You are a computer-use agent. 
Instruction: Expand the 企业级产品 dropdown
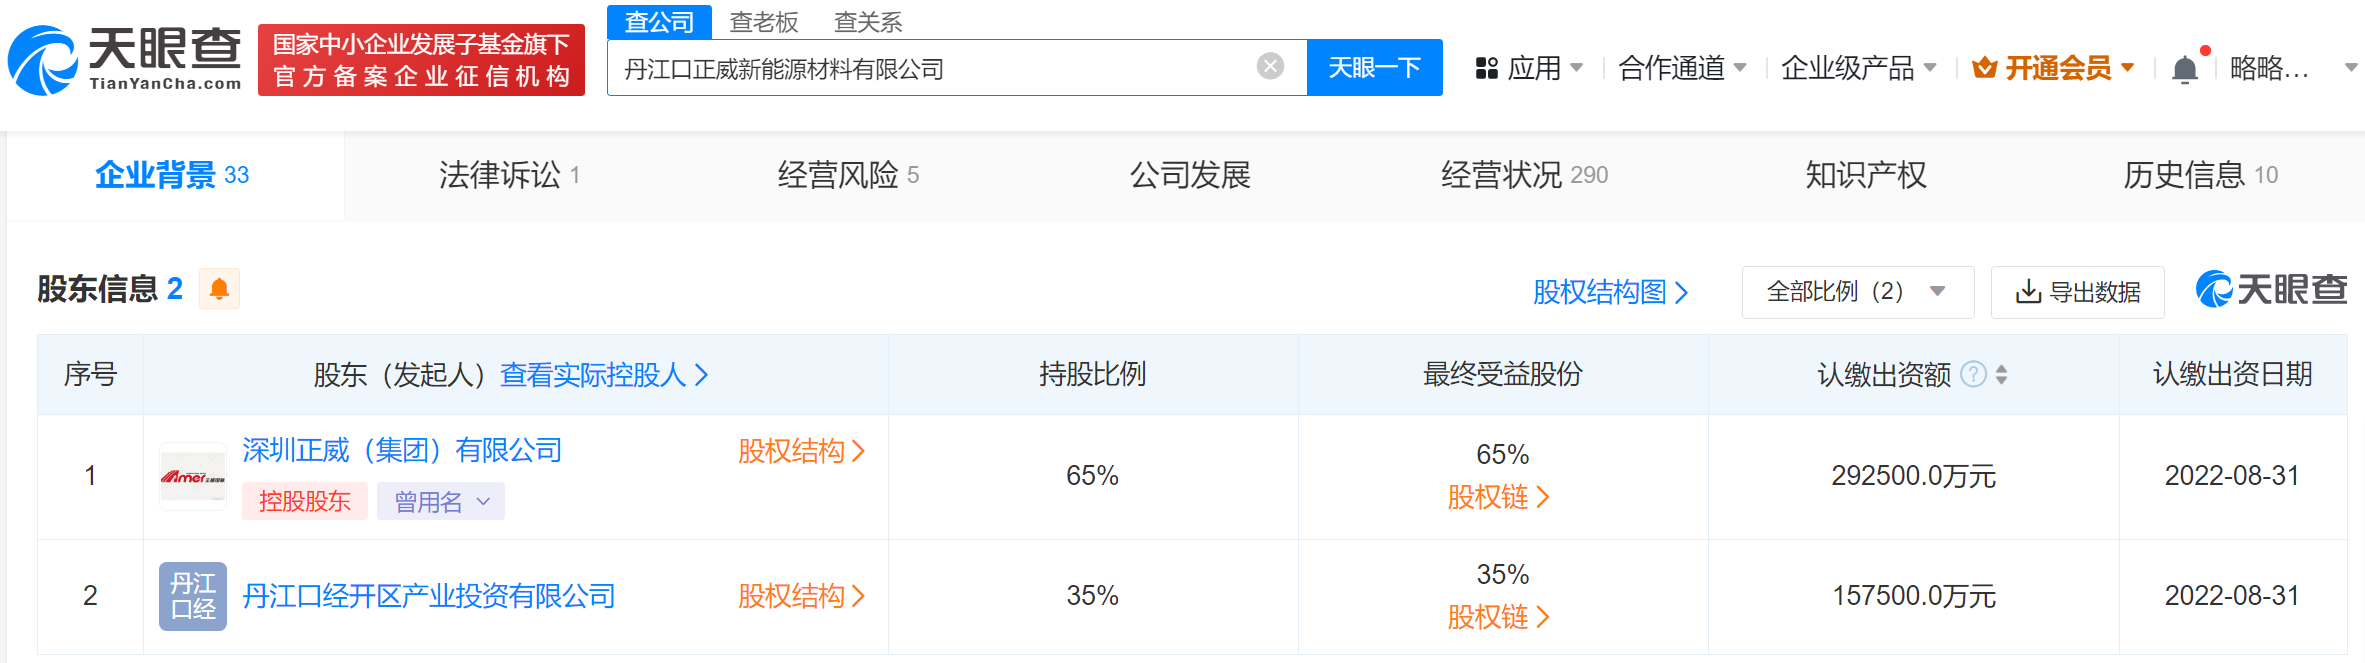[x=1929, y=68]
